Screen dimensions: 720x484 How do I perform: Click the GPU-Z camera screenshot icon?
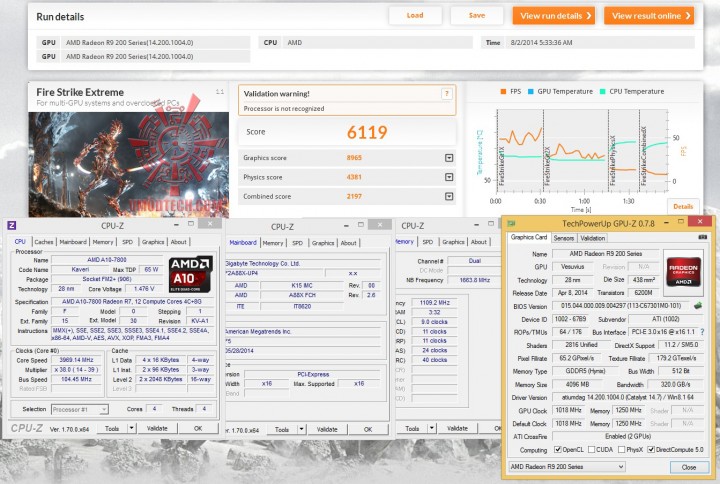point(703,237)
